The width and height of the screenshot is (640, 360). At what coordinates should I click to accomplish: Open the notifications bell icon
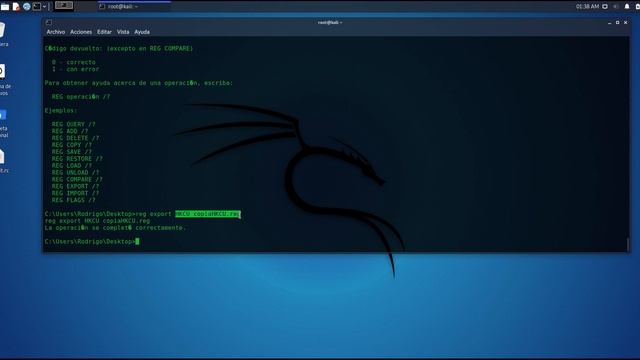click(627, 7)
